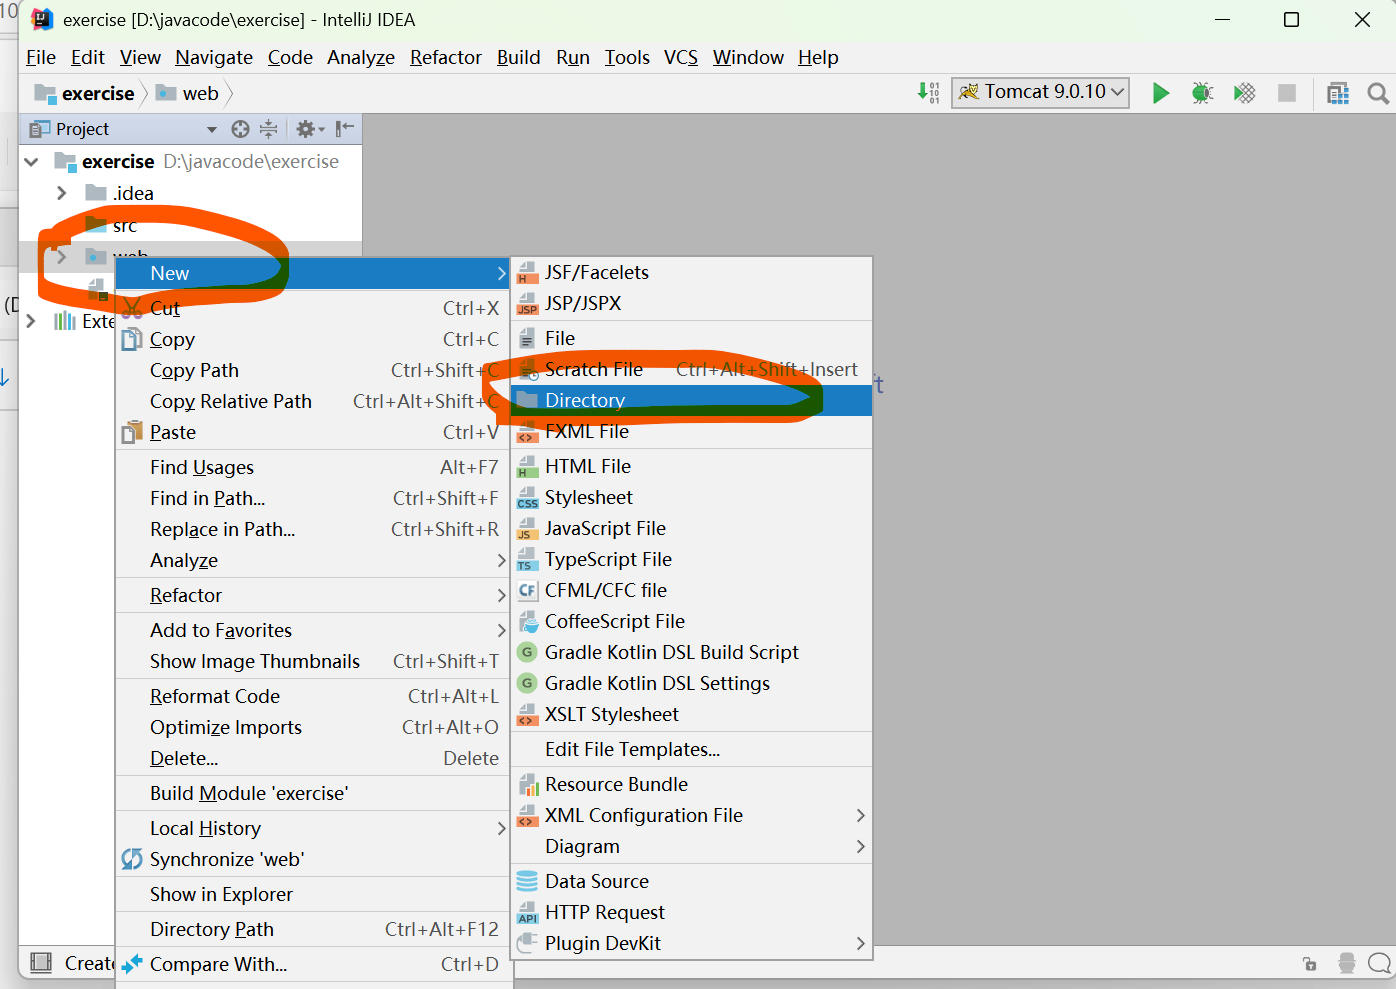Select JSF/Facelets from New submenu
Image resolution: width=1396 pixels, height=989 pixels.
click(x=691, y=272)
